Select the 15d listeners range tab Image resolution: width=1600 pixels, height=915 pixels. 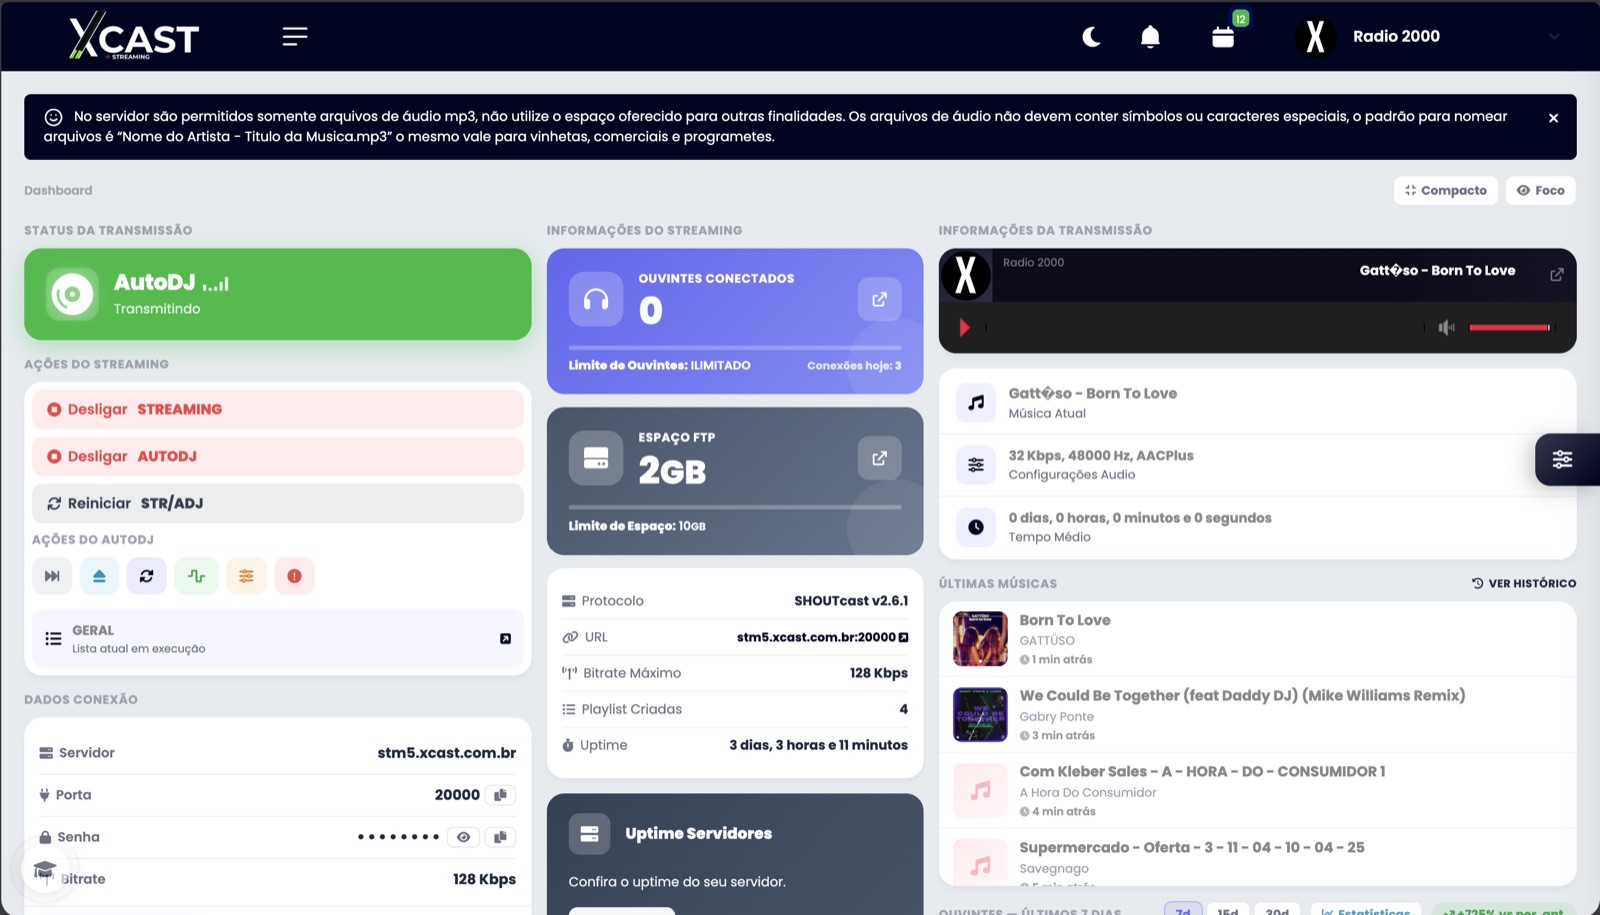1228,910
